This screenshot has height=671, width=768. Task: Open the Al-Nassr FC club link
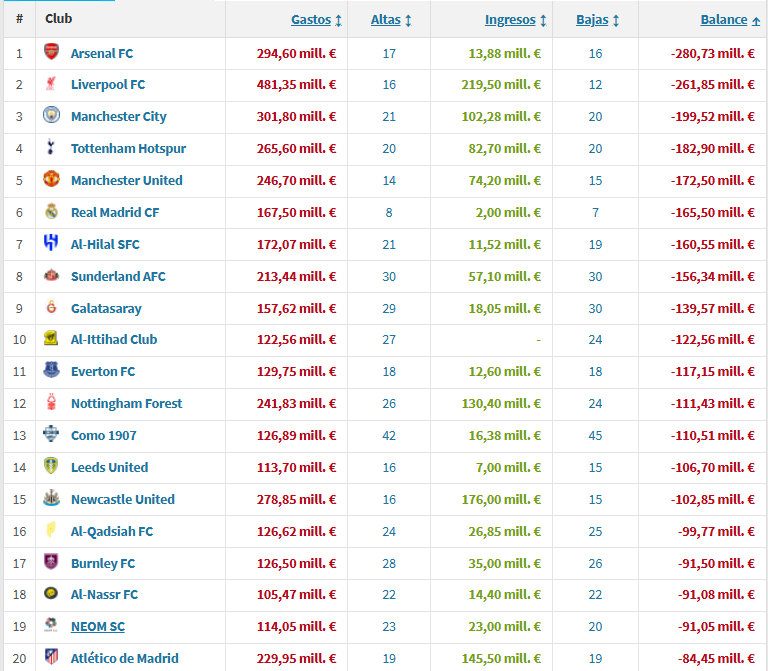(x=104, y=594)
